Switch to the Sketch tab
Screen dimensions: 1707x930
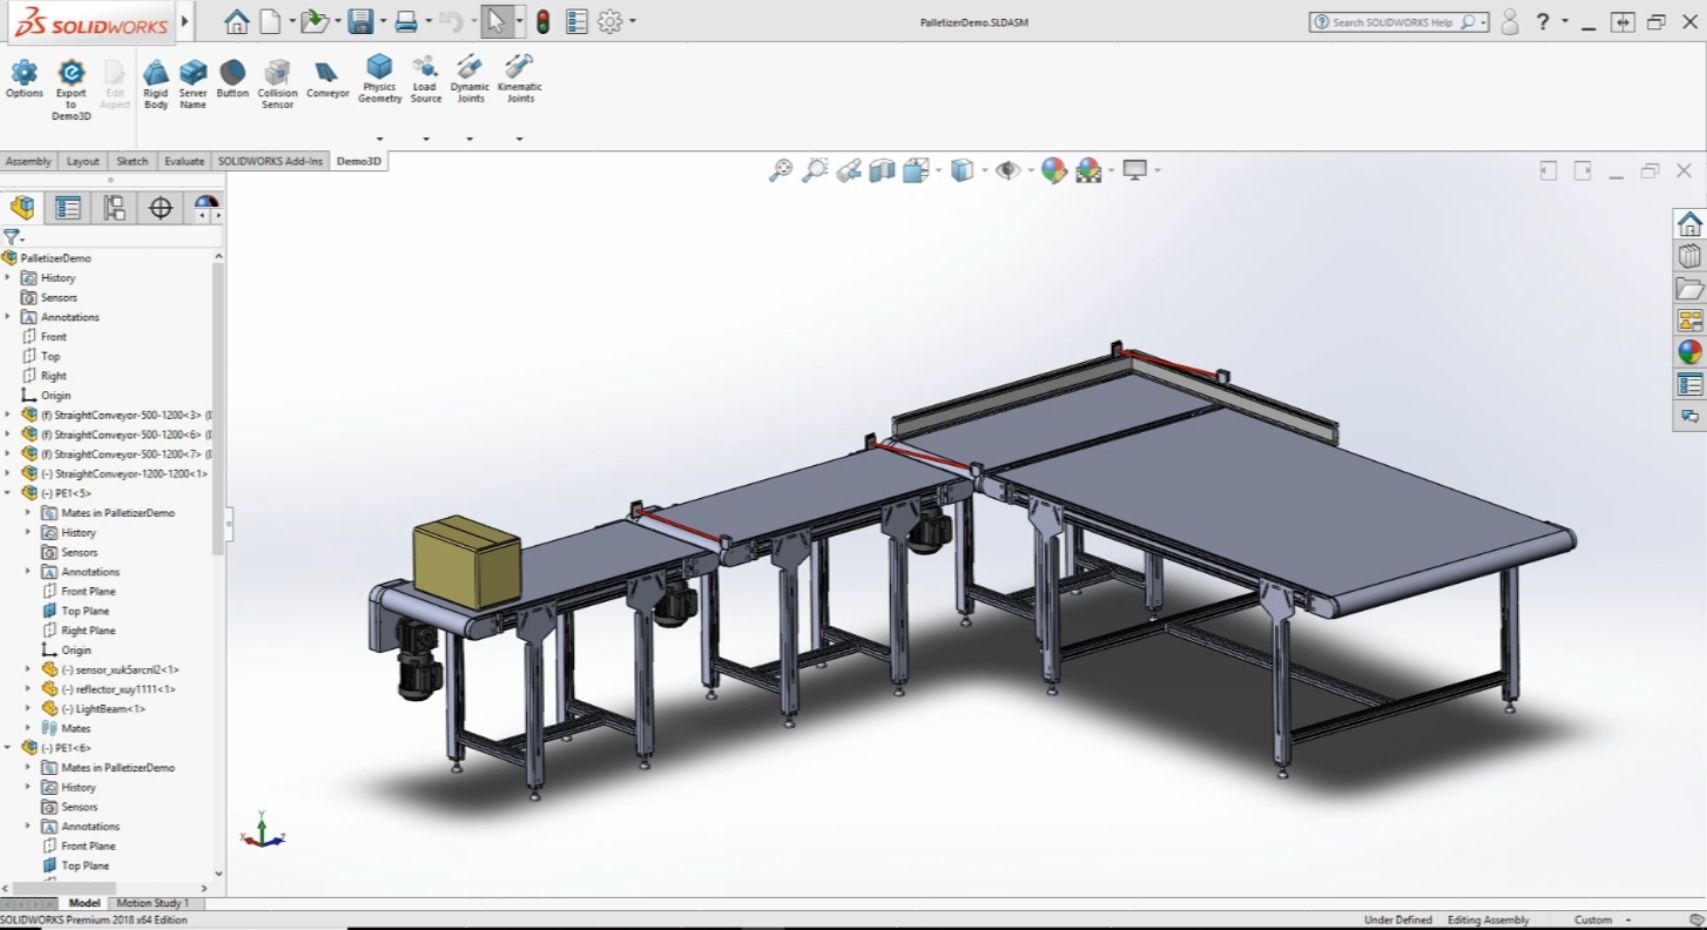coord(132,161)
